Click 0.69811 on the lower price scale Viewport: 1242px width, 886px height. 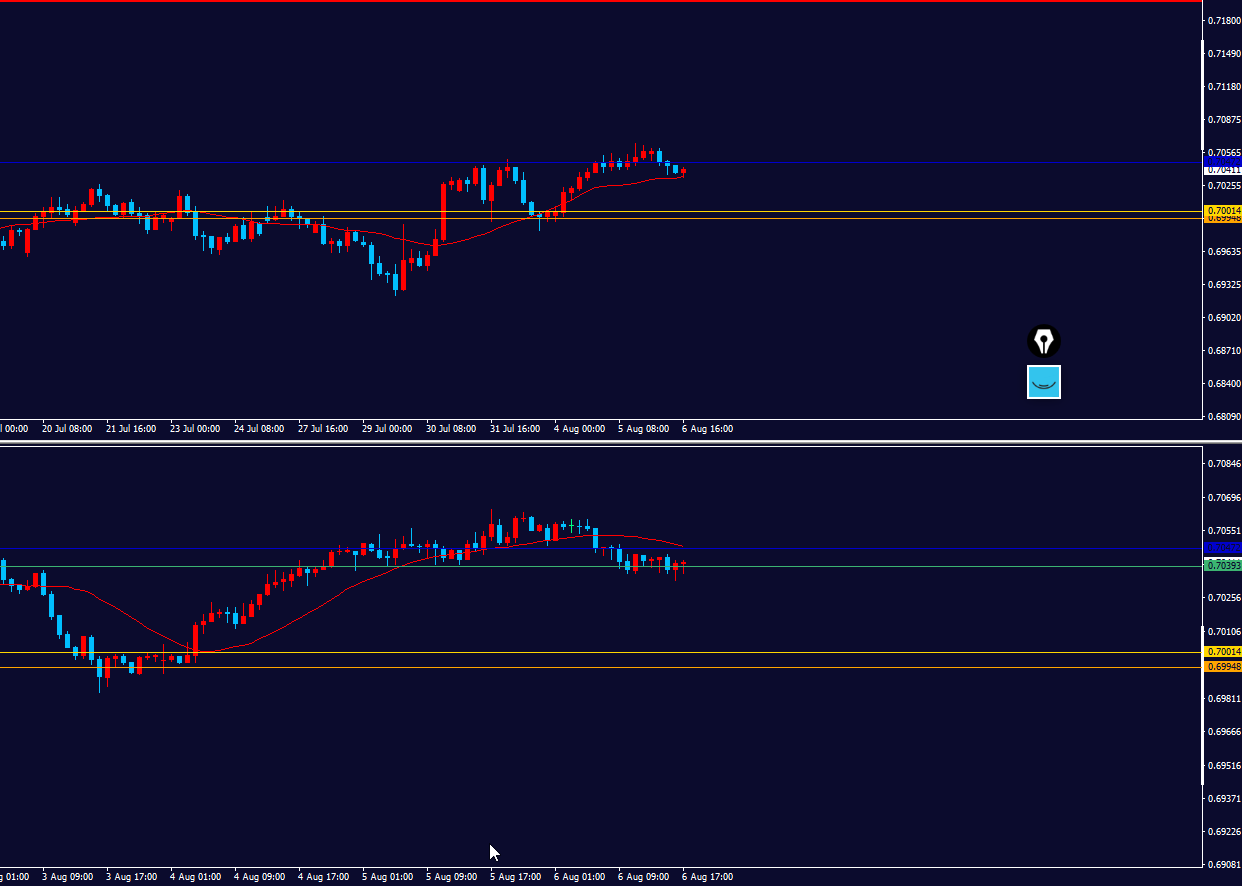click(x=1224, y=698)
